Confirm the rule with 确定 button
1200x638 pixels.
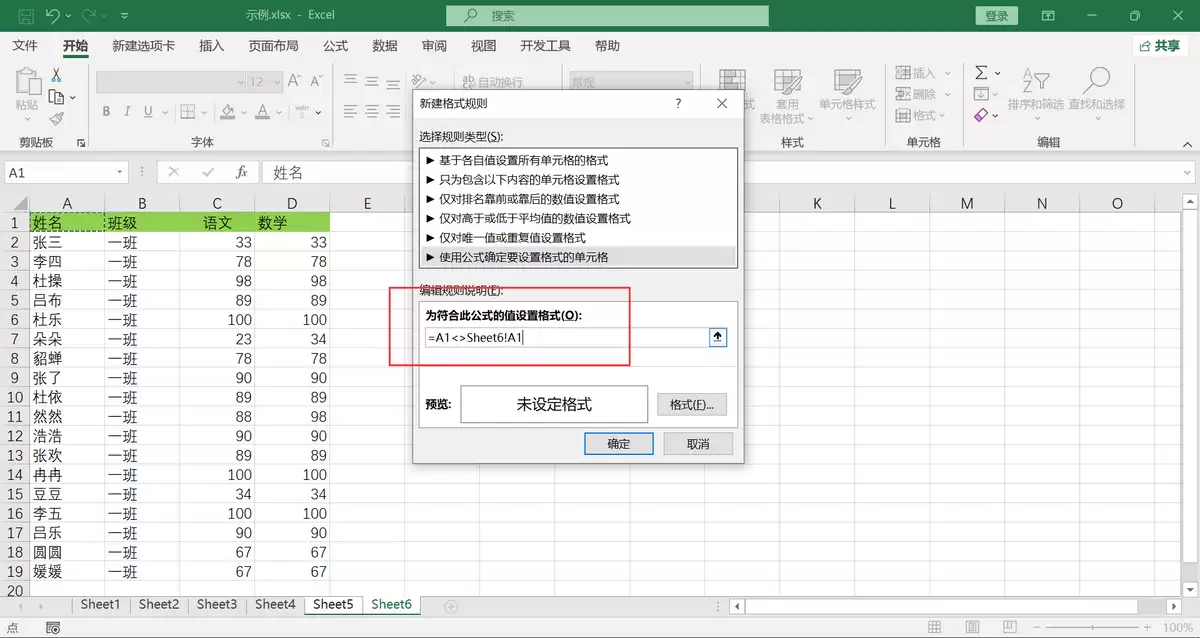click(x=619, y=443)
